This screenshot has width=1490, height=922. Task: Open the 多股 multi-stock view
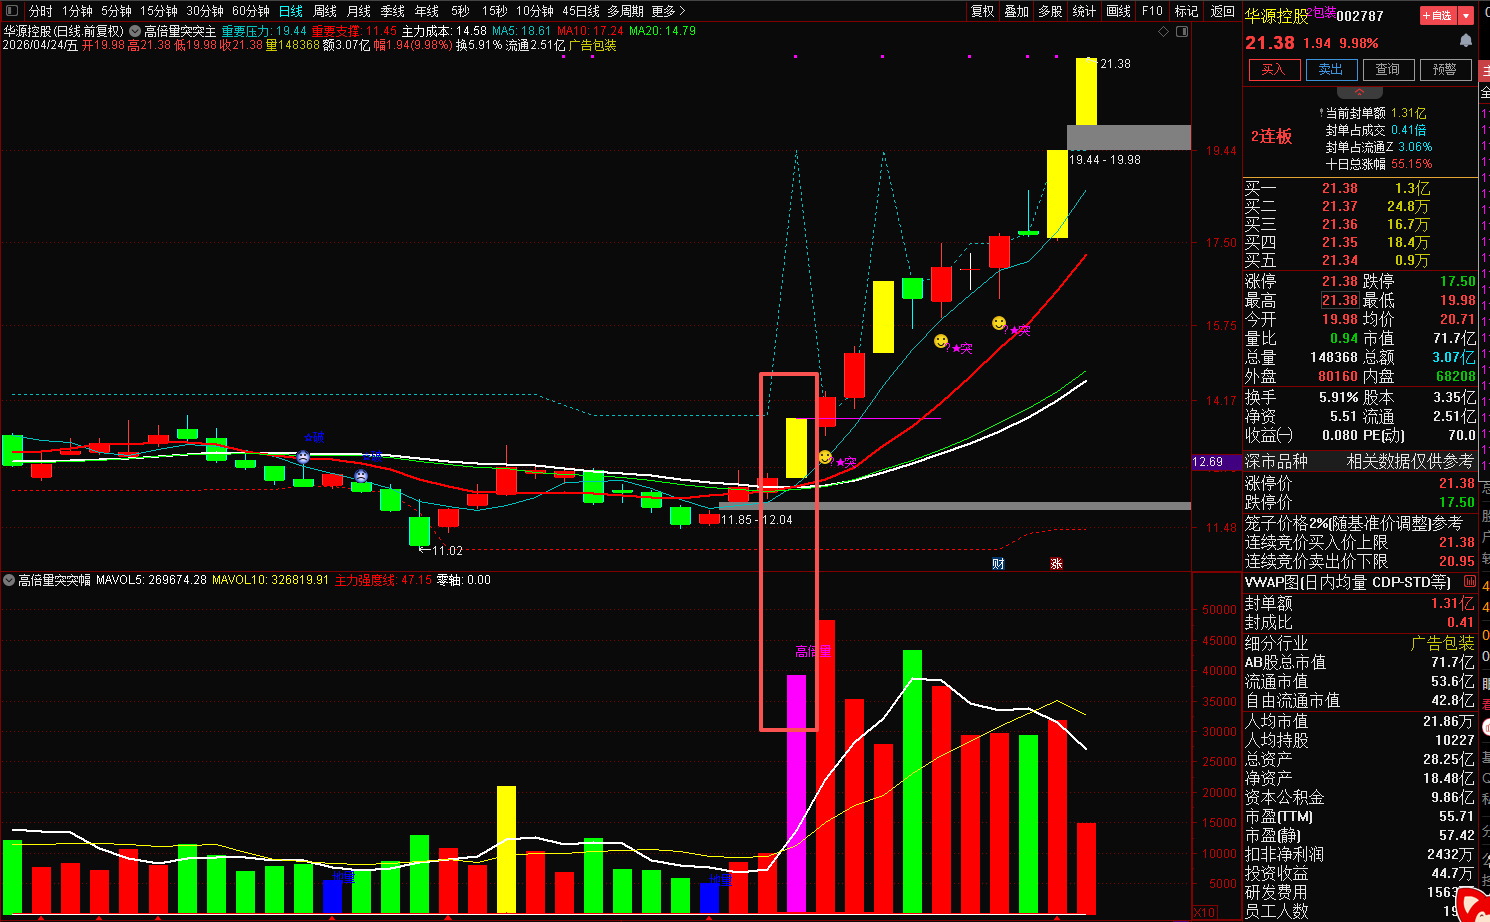1050,11
